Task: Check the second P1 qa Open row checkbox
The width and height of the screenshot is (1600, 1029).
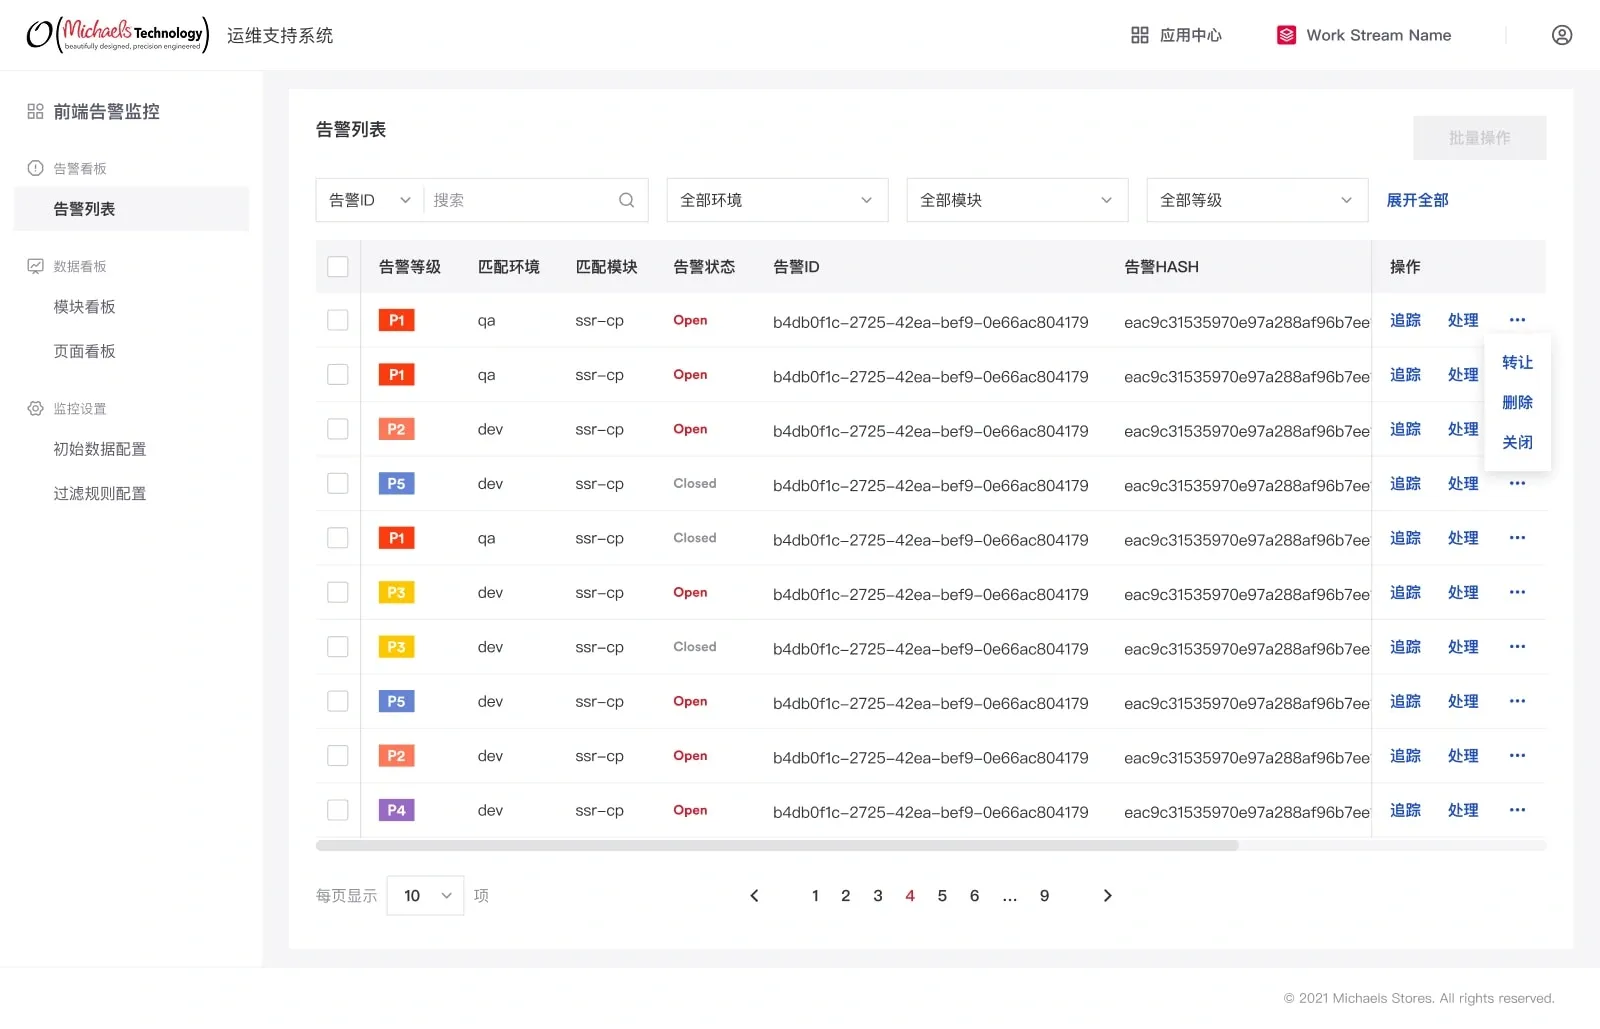Action: pos(338,374)
